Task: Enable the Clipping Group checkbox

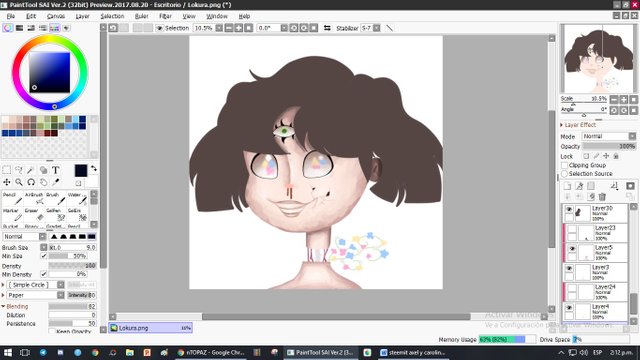Action: pyautogui.click(x=564, y=165)
